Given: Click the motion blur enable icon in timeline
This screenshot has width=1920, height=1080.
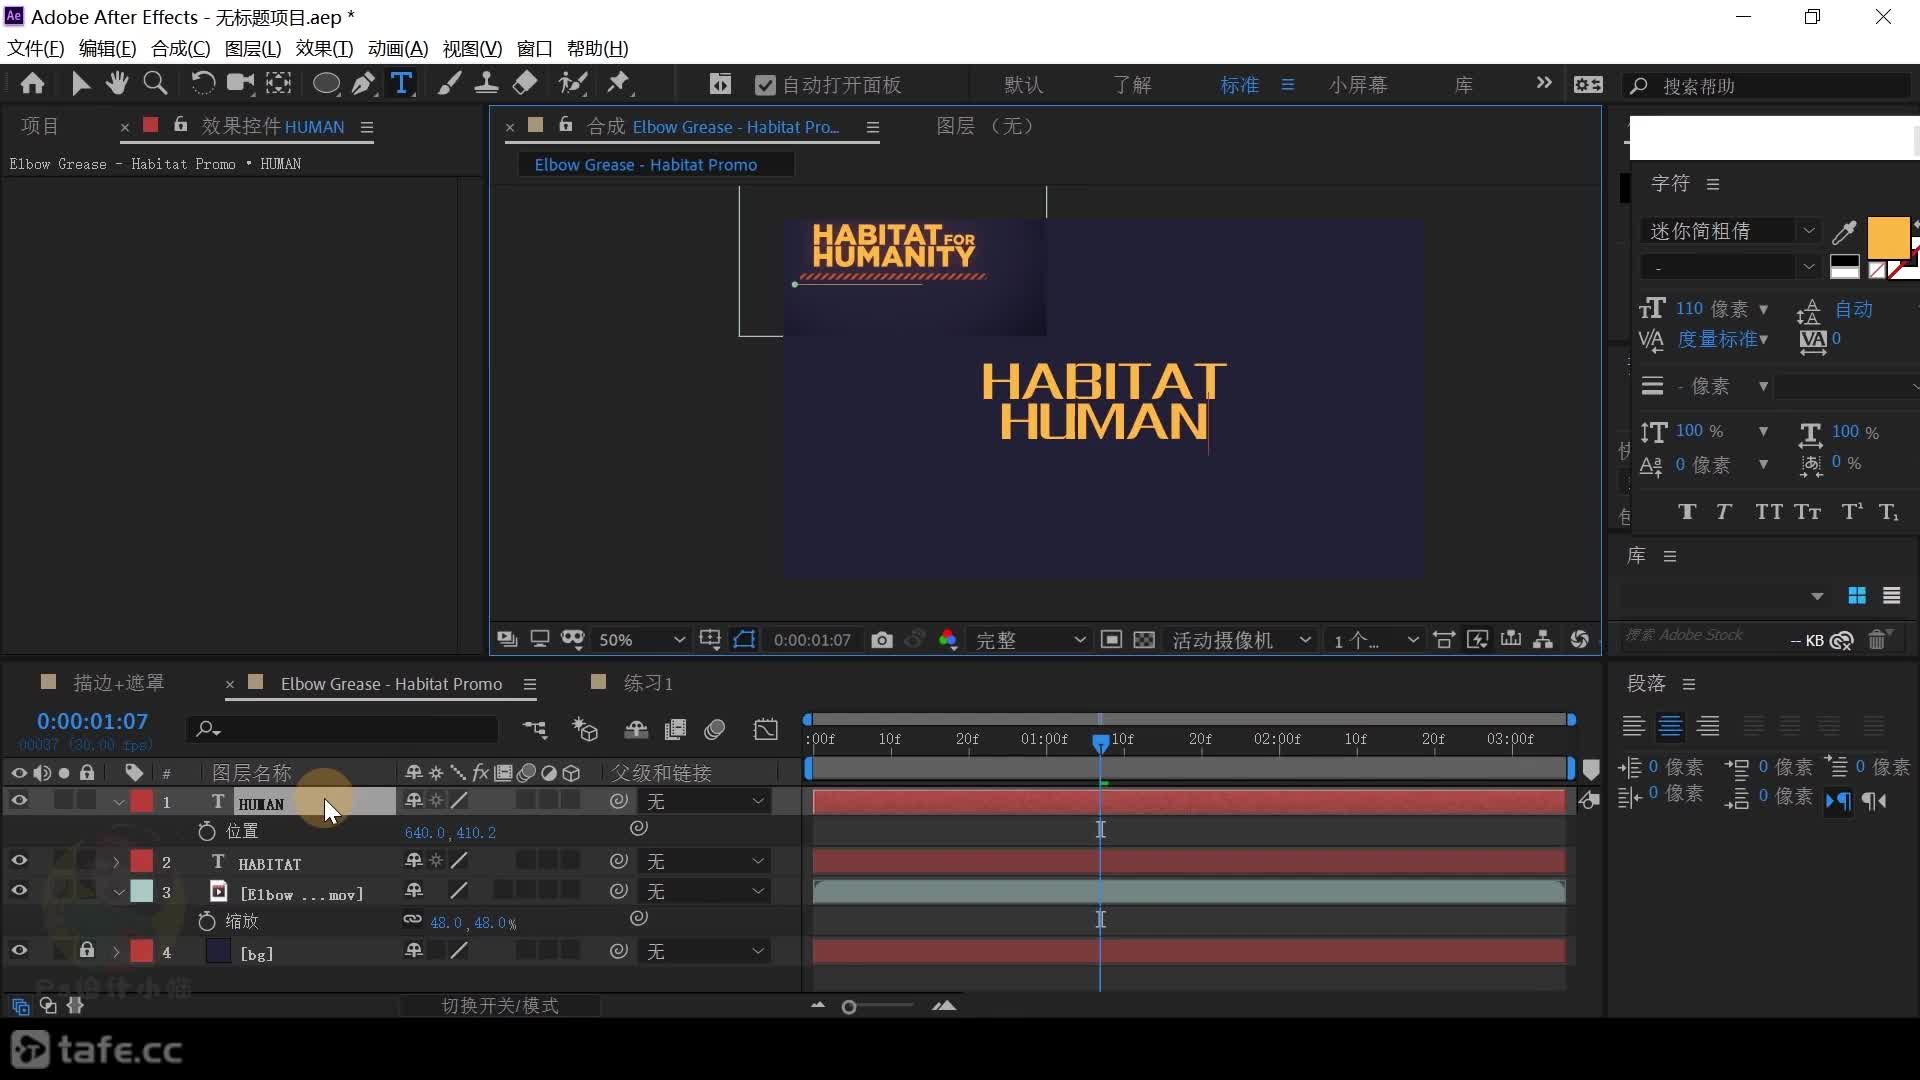Looking at the screenshot, I should (714, 730).
